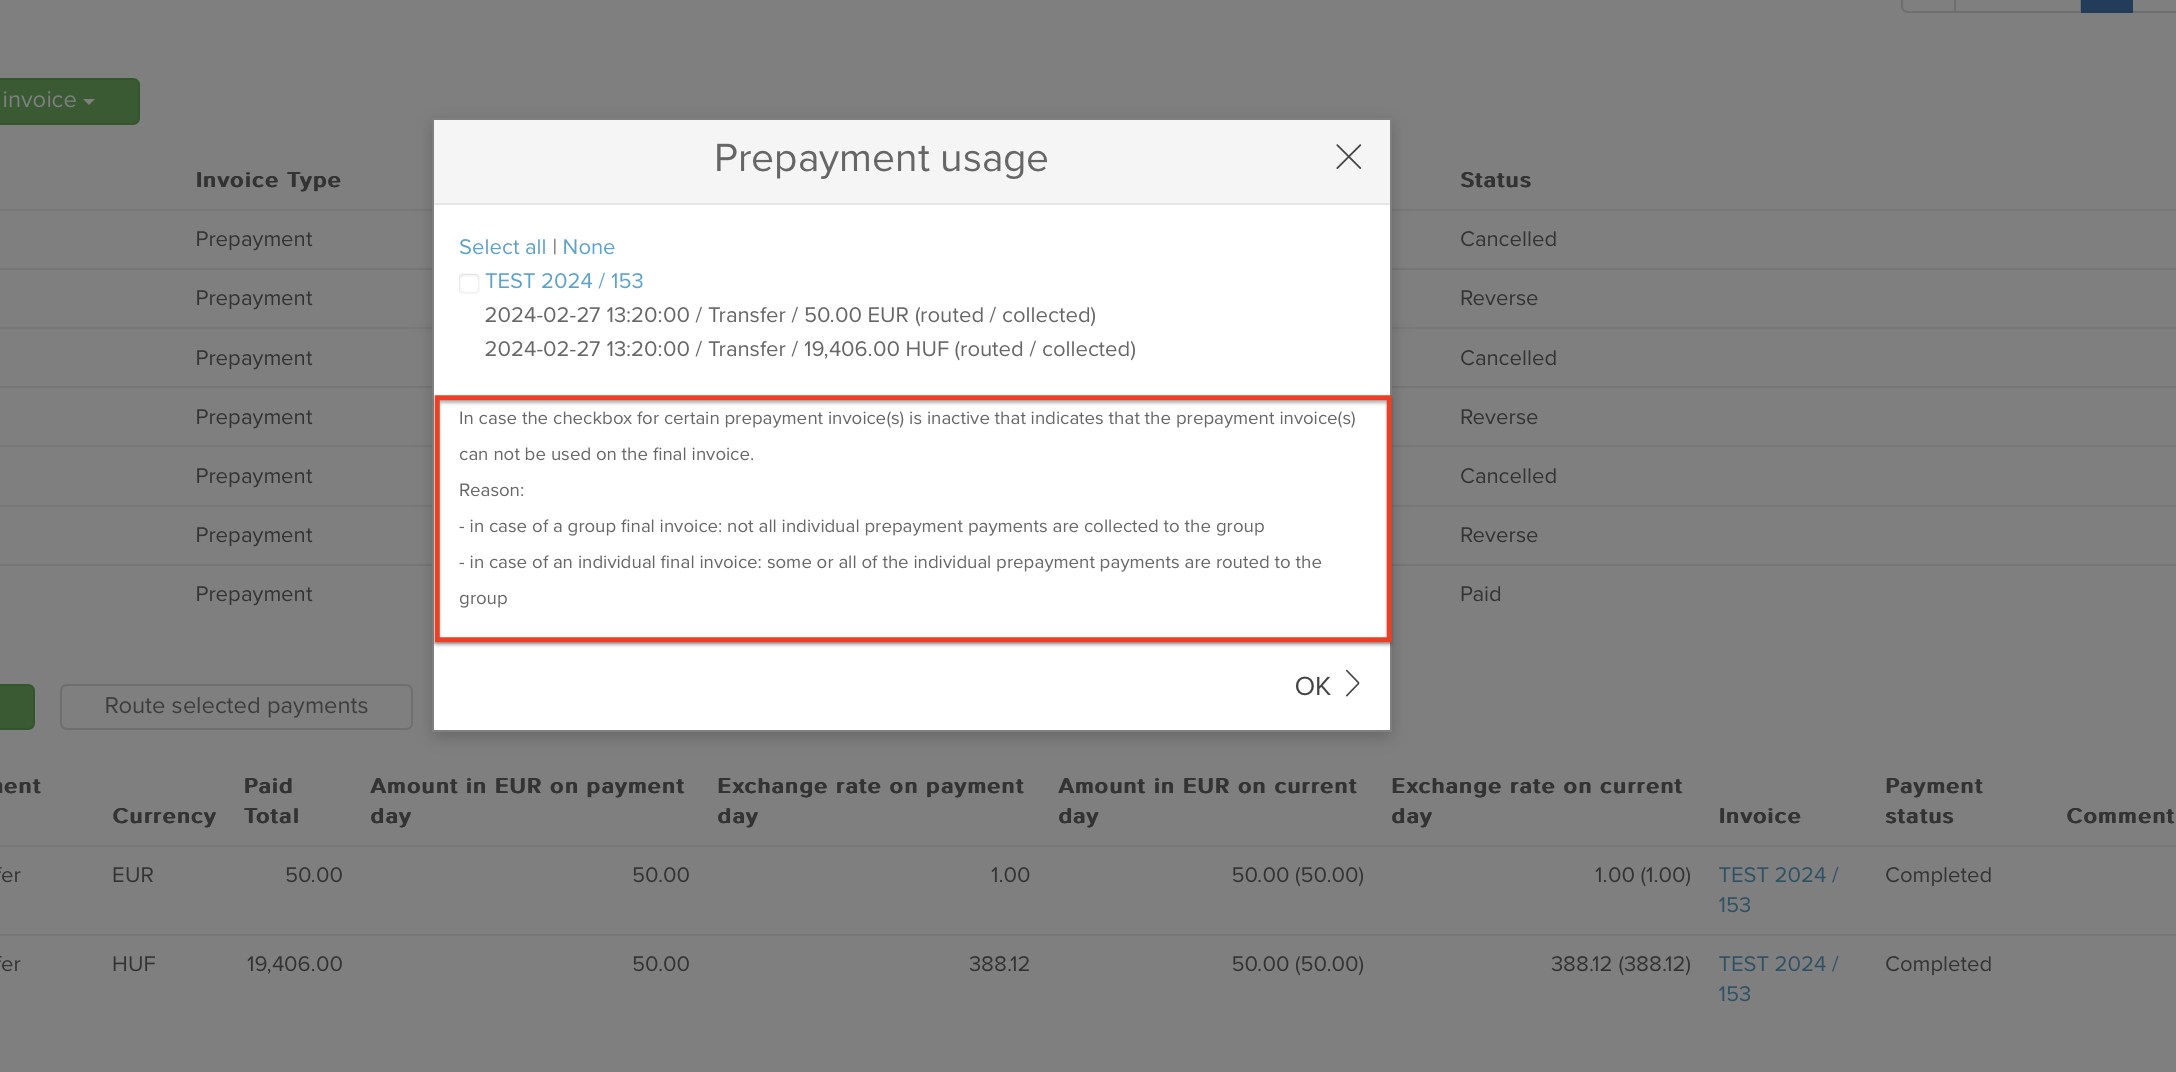Click the X icon in the modal header
2176x1072 pixels.
tap(1348, 157)
